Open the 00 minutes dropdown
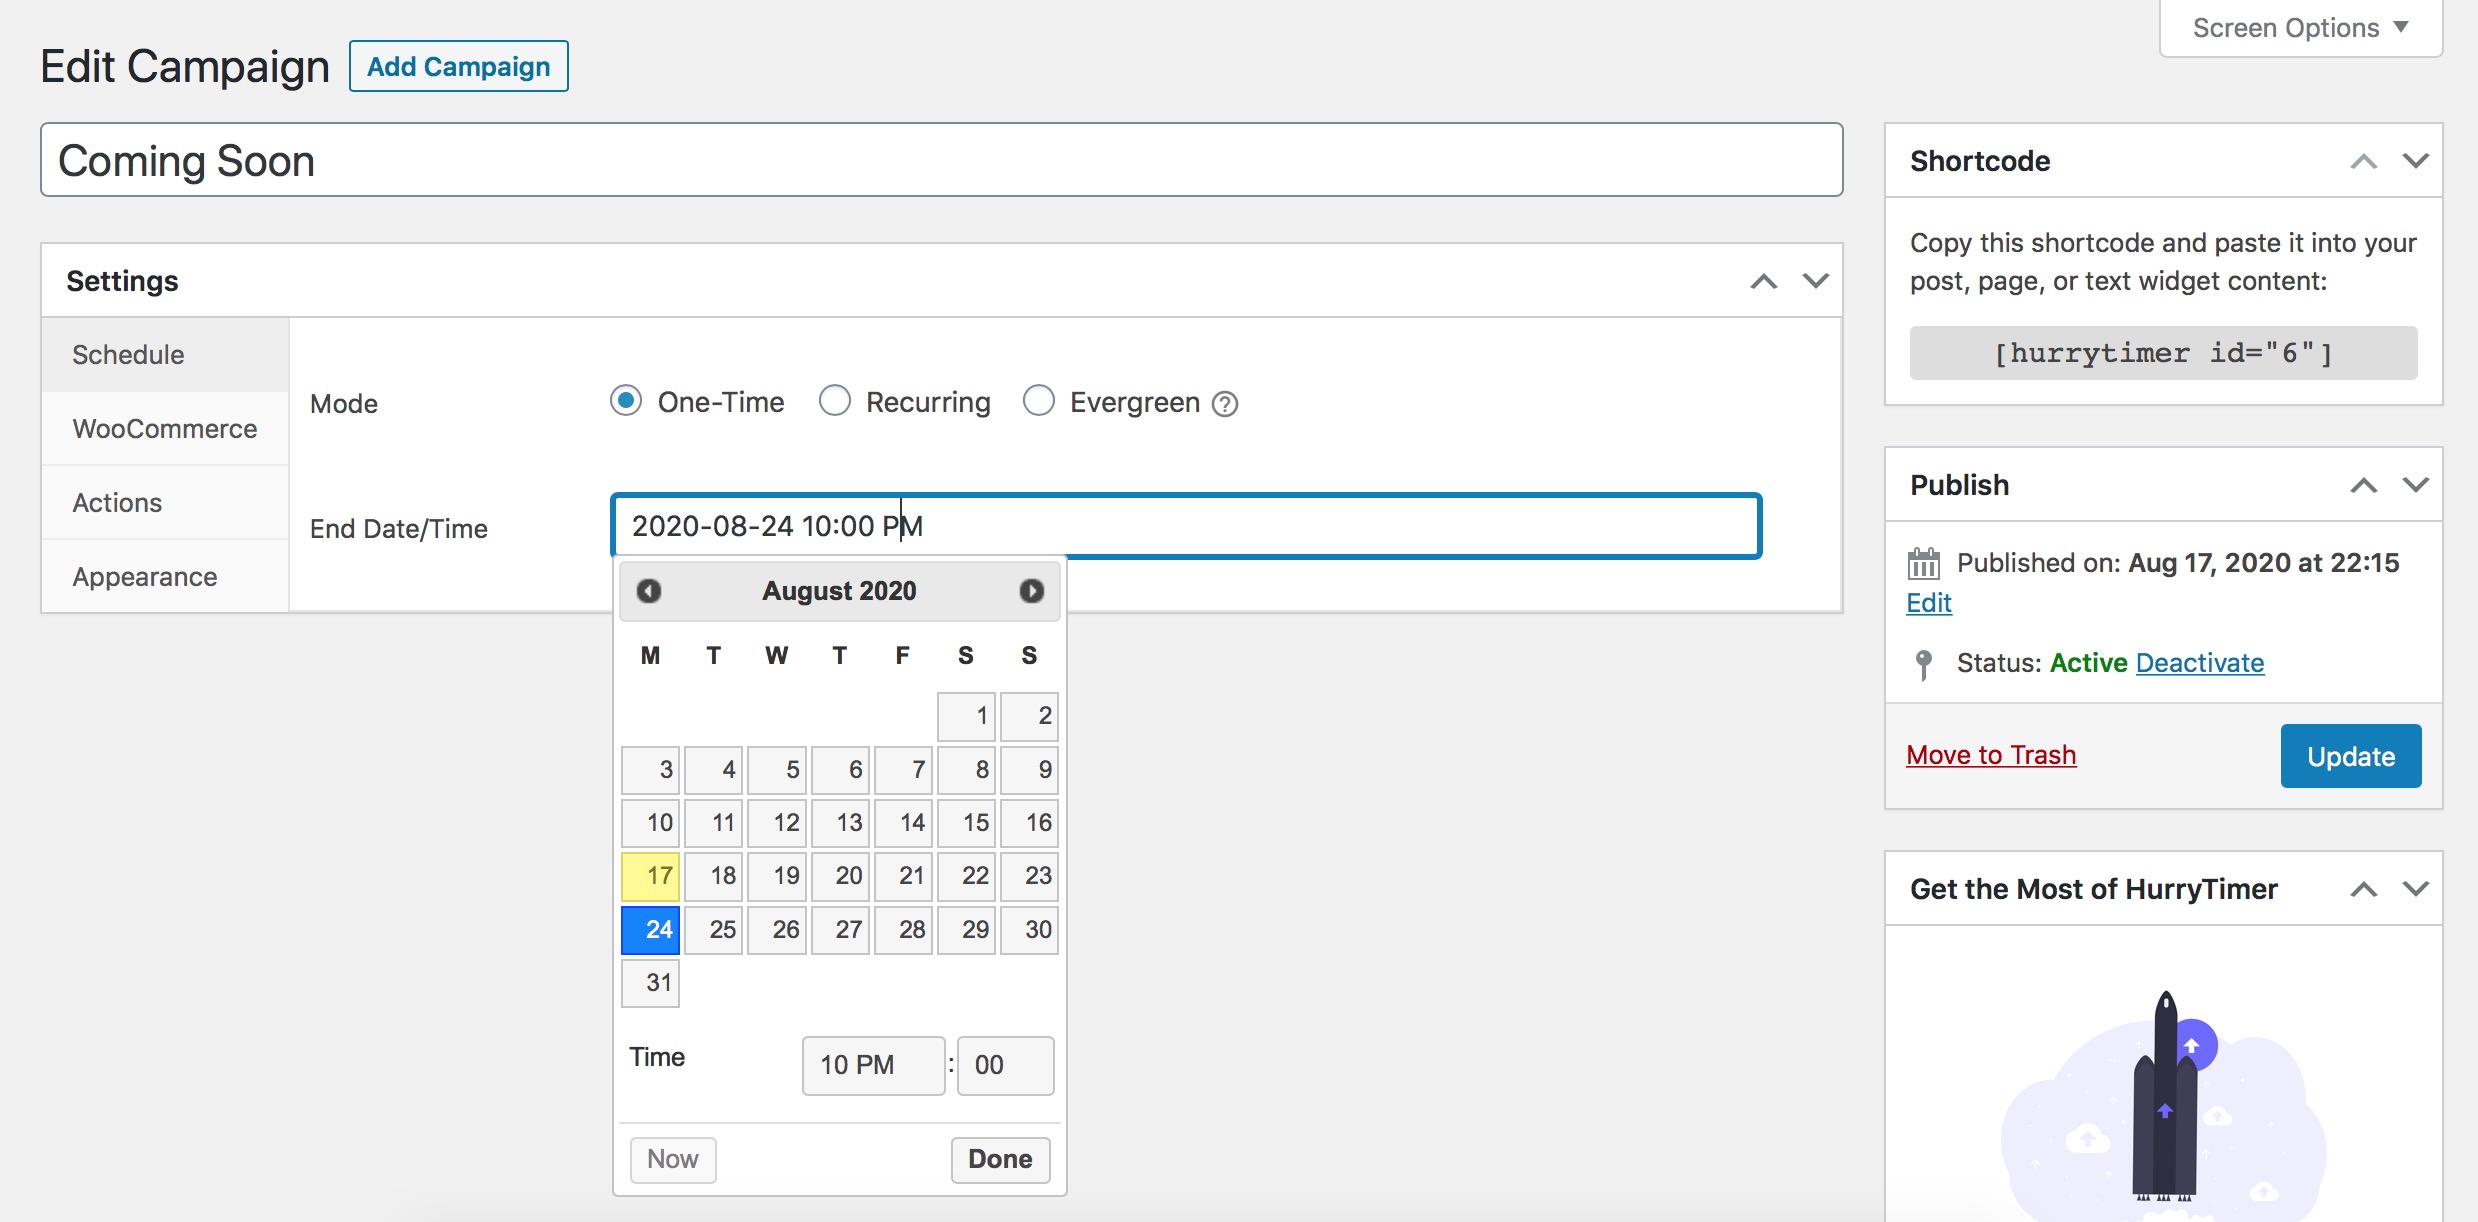Image resolution: width=2478 pixels, height=1222 pixels. click(x=1005, y=1065)
